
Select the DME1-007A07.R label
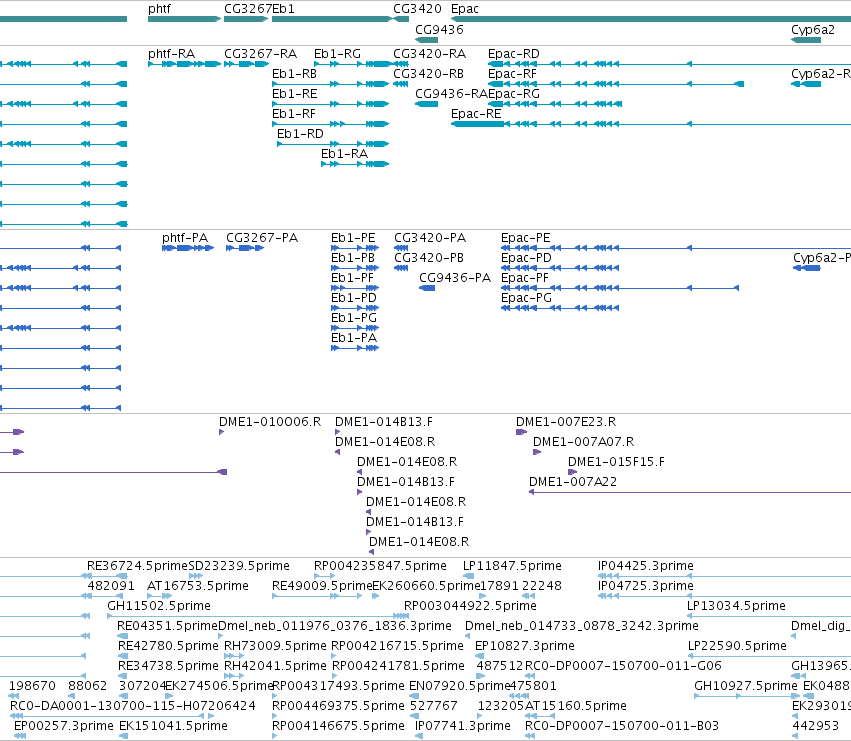pos(583,442)
